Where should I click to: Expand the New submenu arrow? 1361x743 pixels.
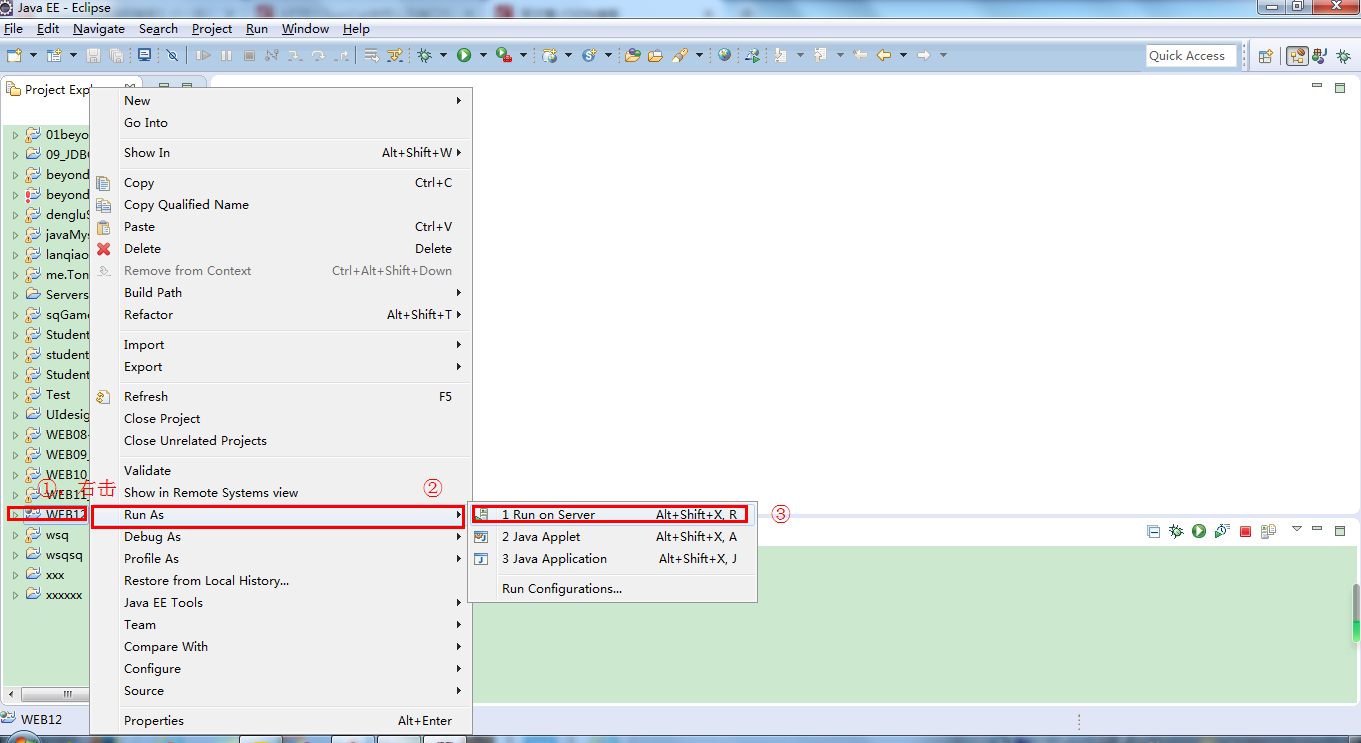[x=459, y=100]
